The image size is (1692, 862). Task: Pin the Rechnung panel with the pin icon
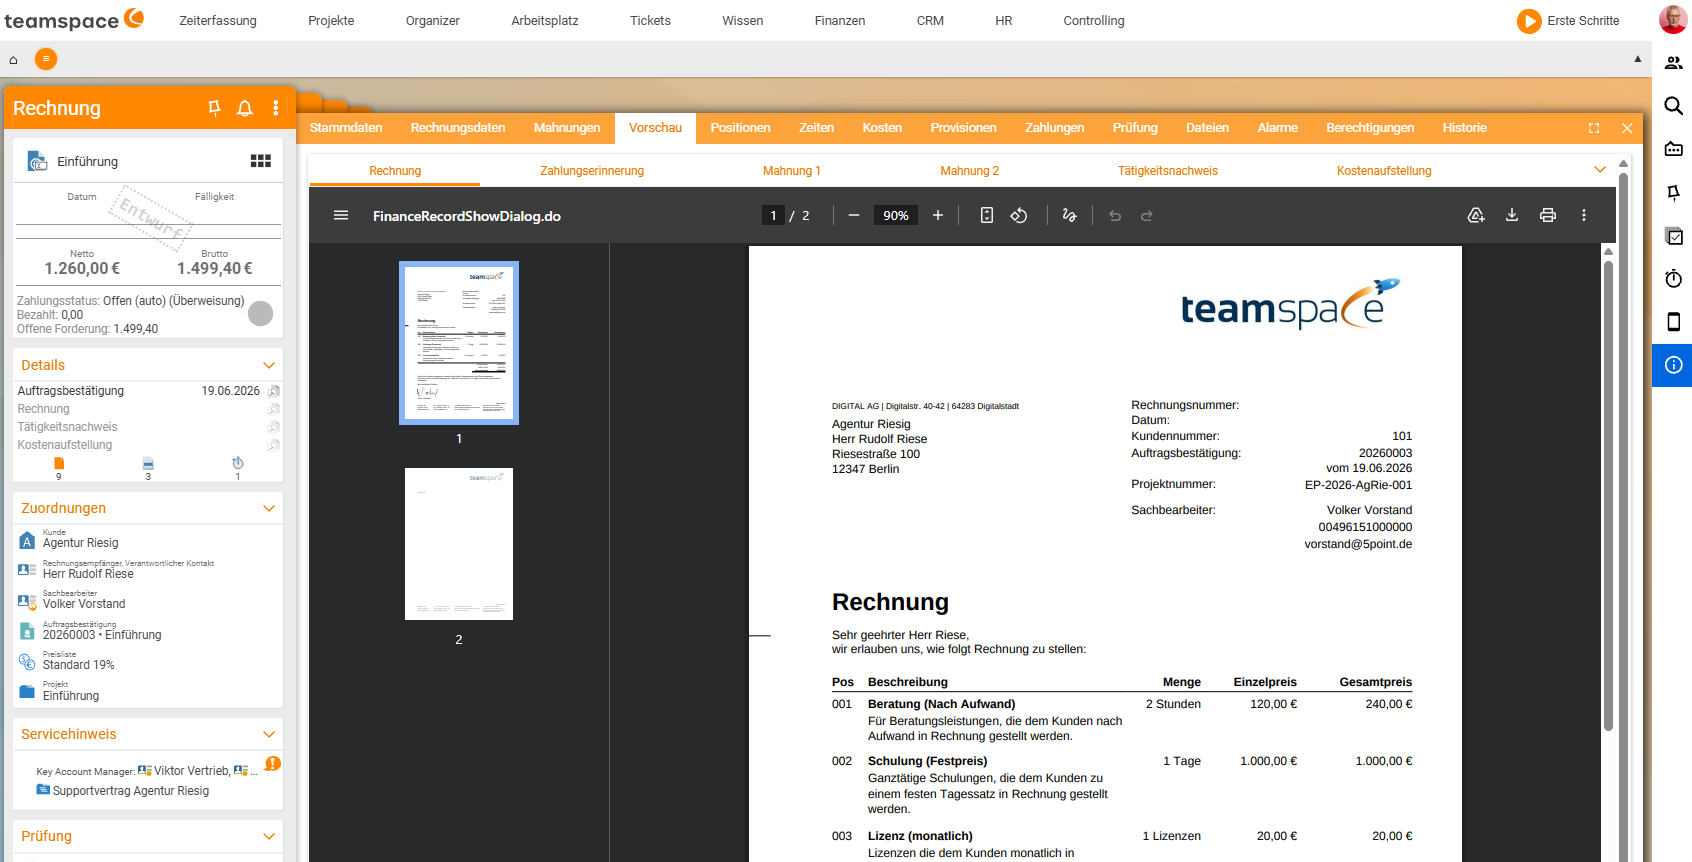tap(214, 108)
